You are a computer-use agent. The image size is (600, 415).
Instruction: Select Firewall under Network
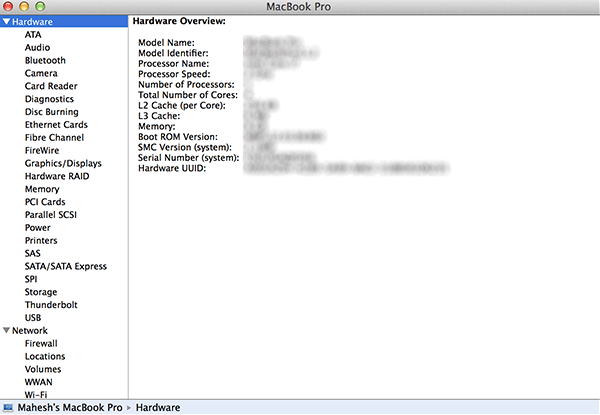pos(41,343)
